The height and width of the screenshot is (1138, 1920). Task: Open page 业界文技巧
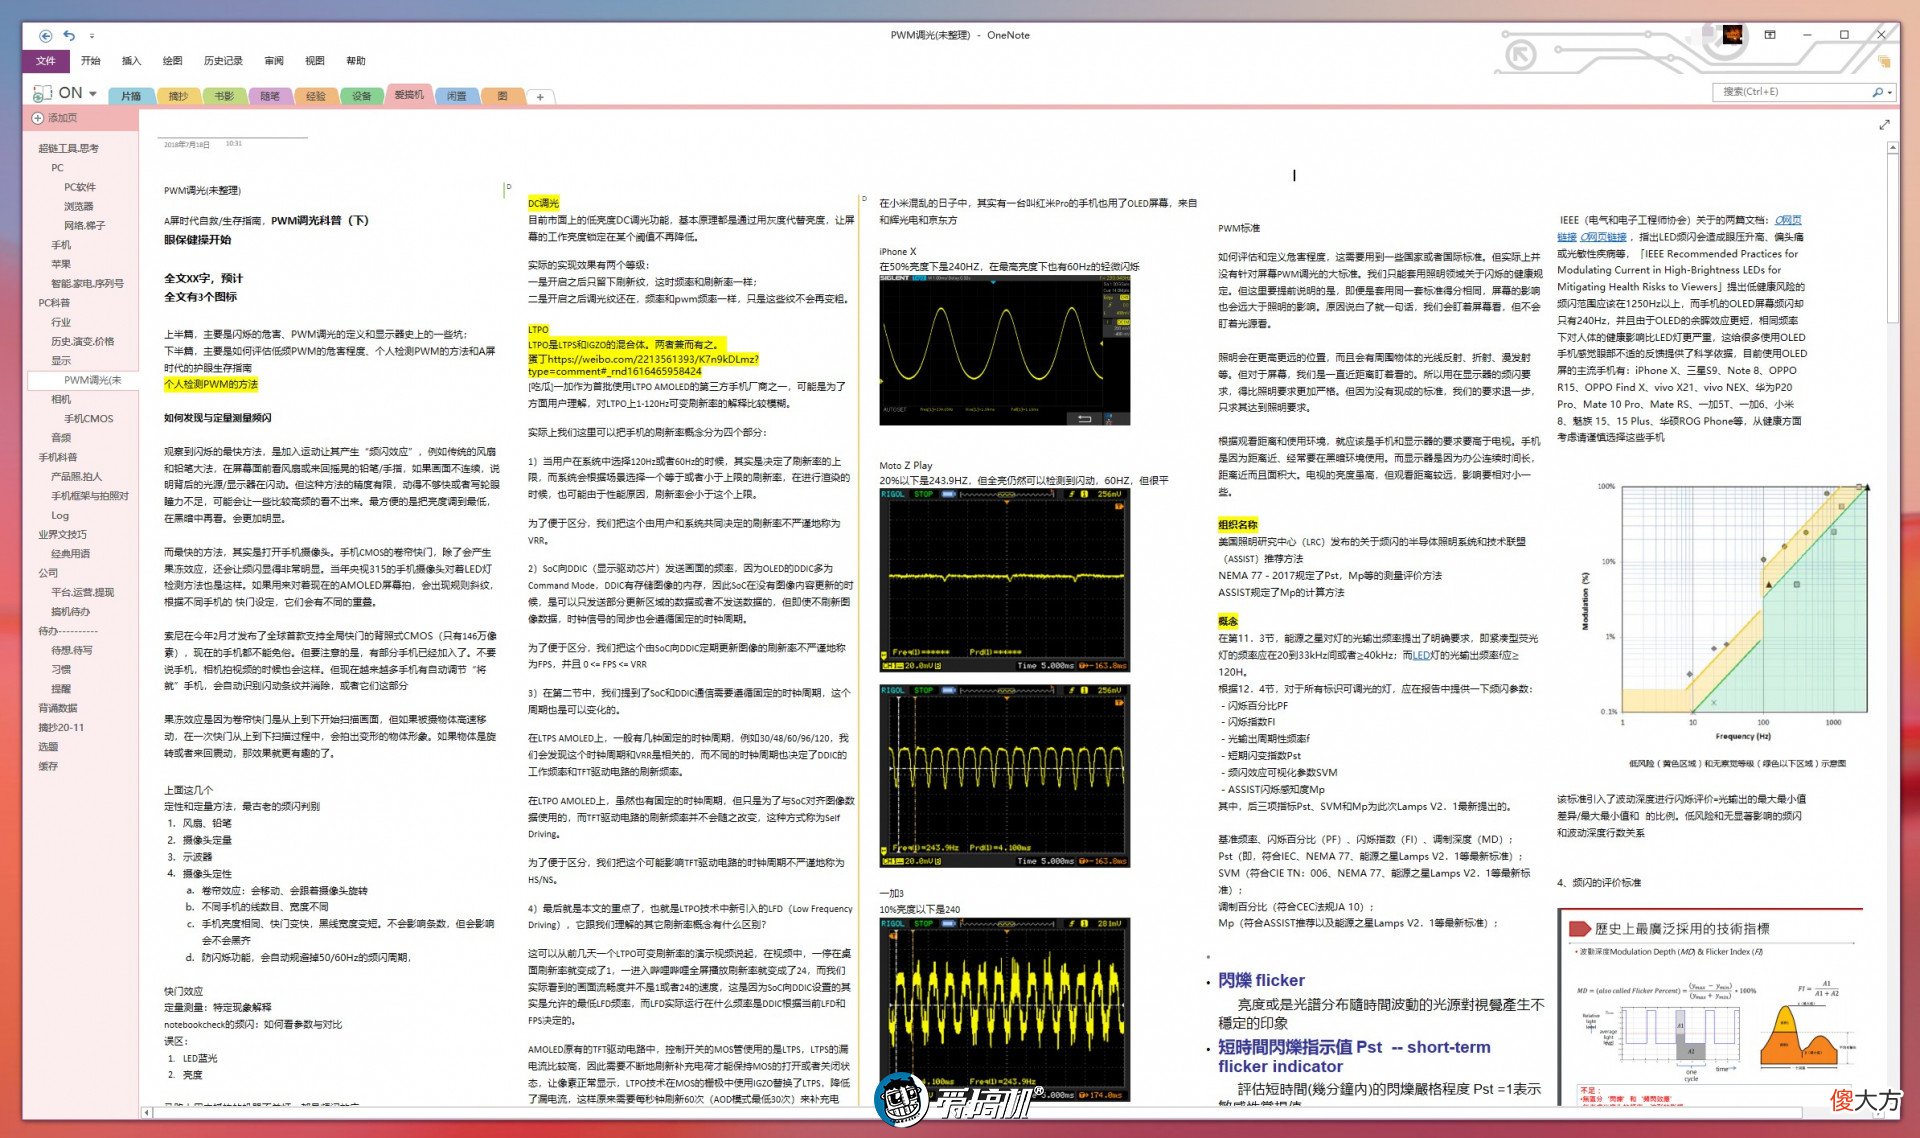(x=62, y=535)
